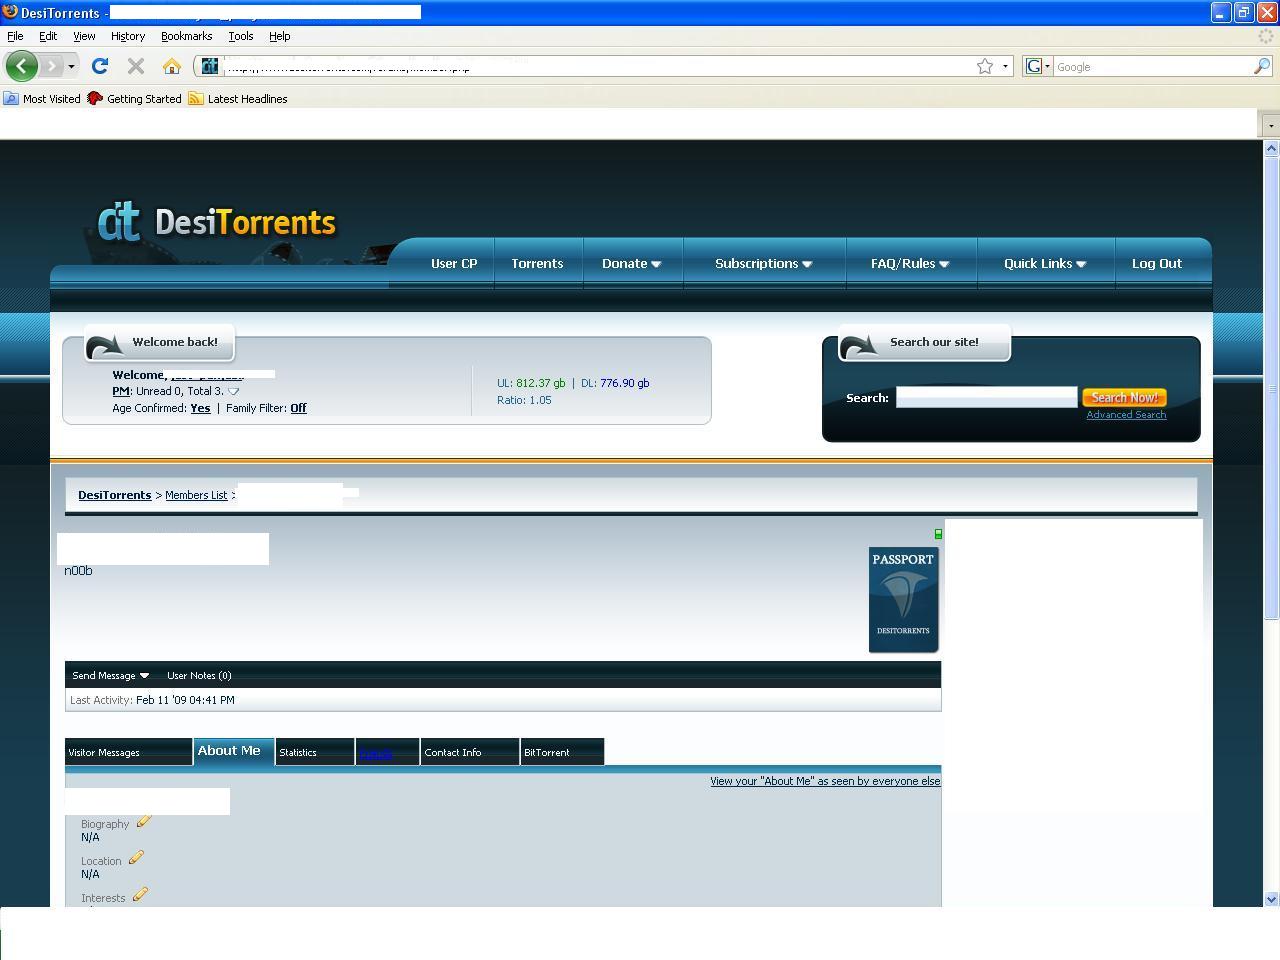Viewport: 1280px width, 960px height.
Task: Edit Interests with its pencil icon
Action: pos(140,894)
